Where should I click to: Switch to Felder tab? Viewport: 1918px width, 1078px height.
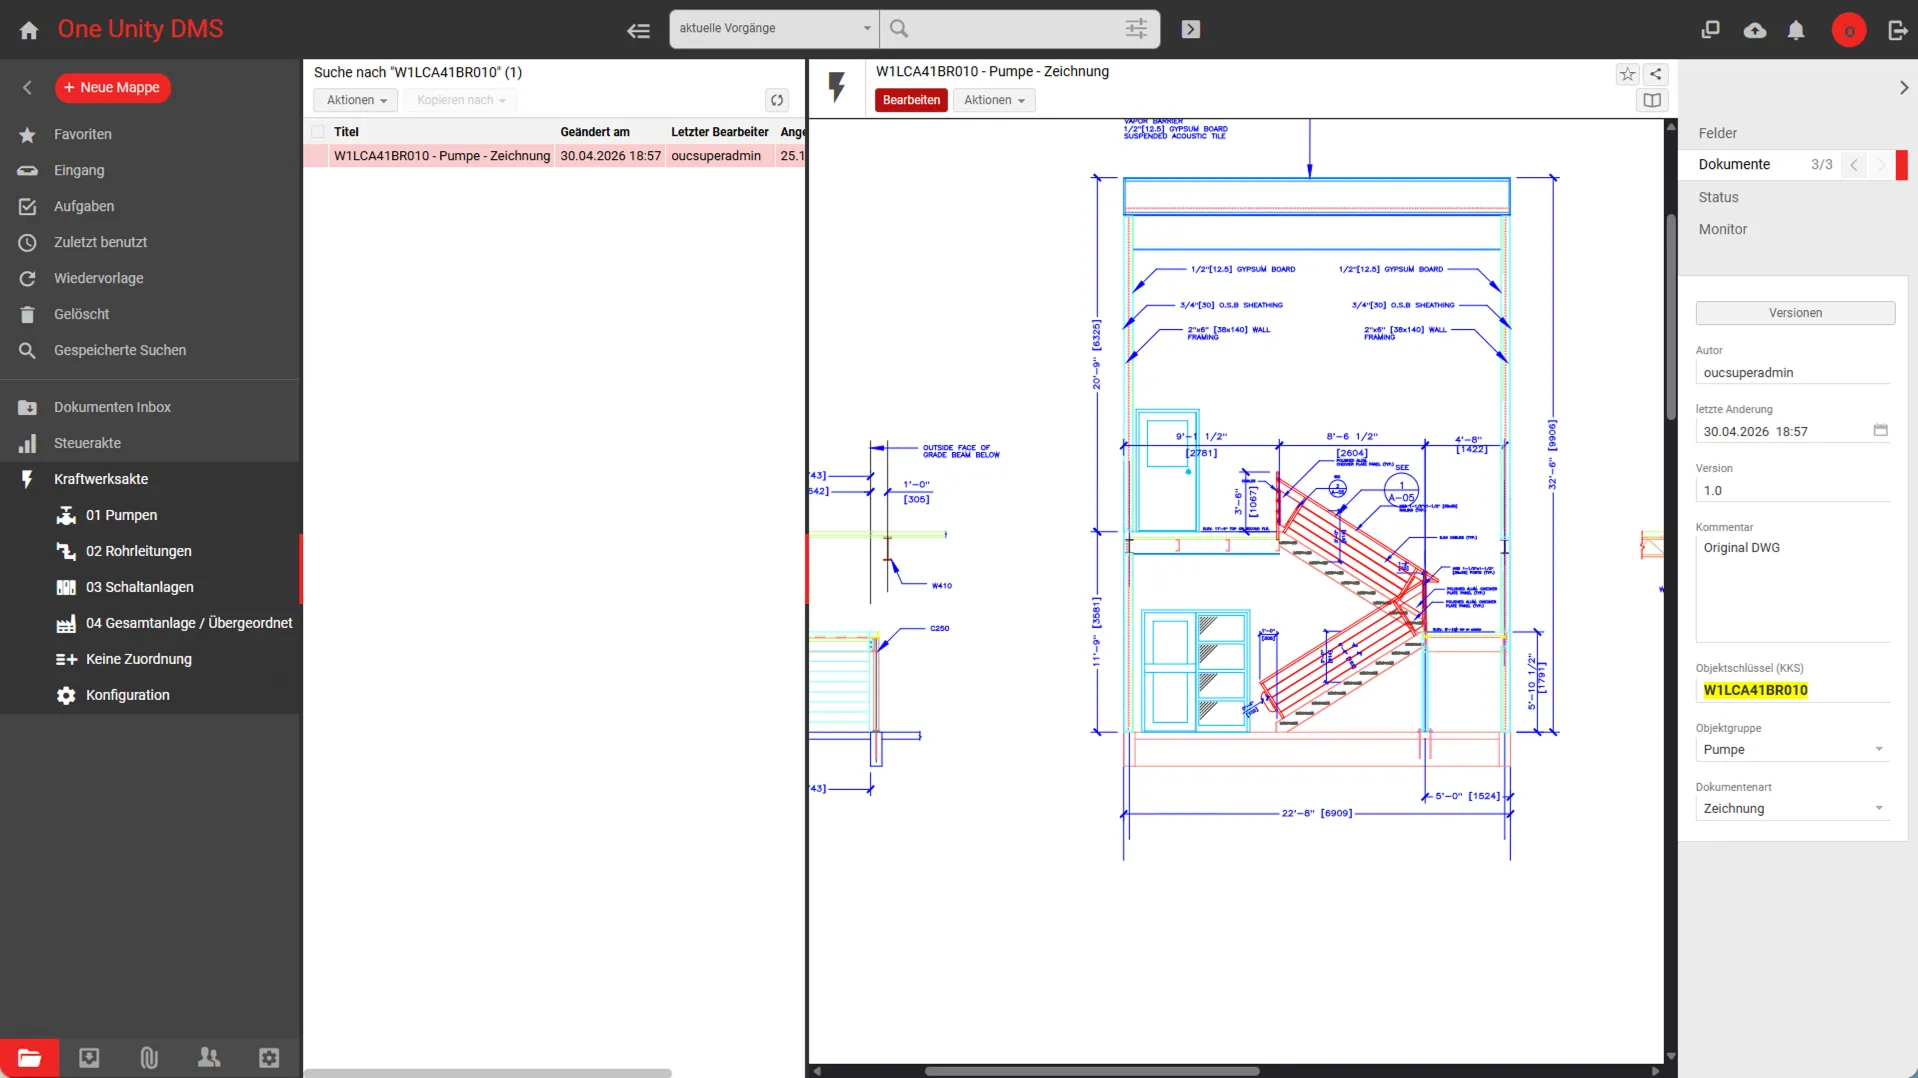pos(1717,133)
